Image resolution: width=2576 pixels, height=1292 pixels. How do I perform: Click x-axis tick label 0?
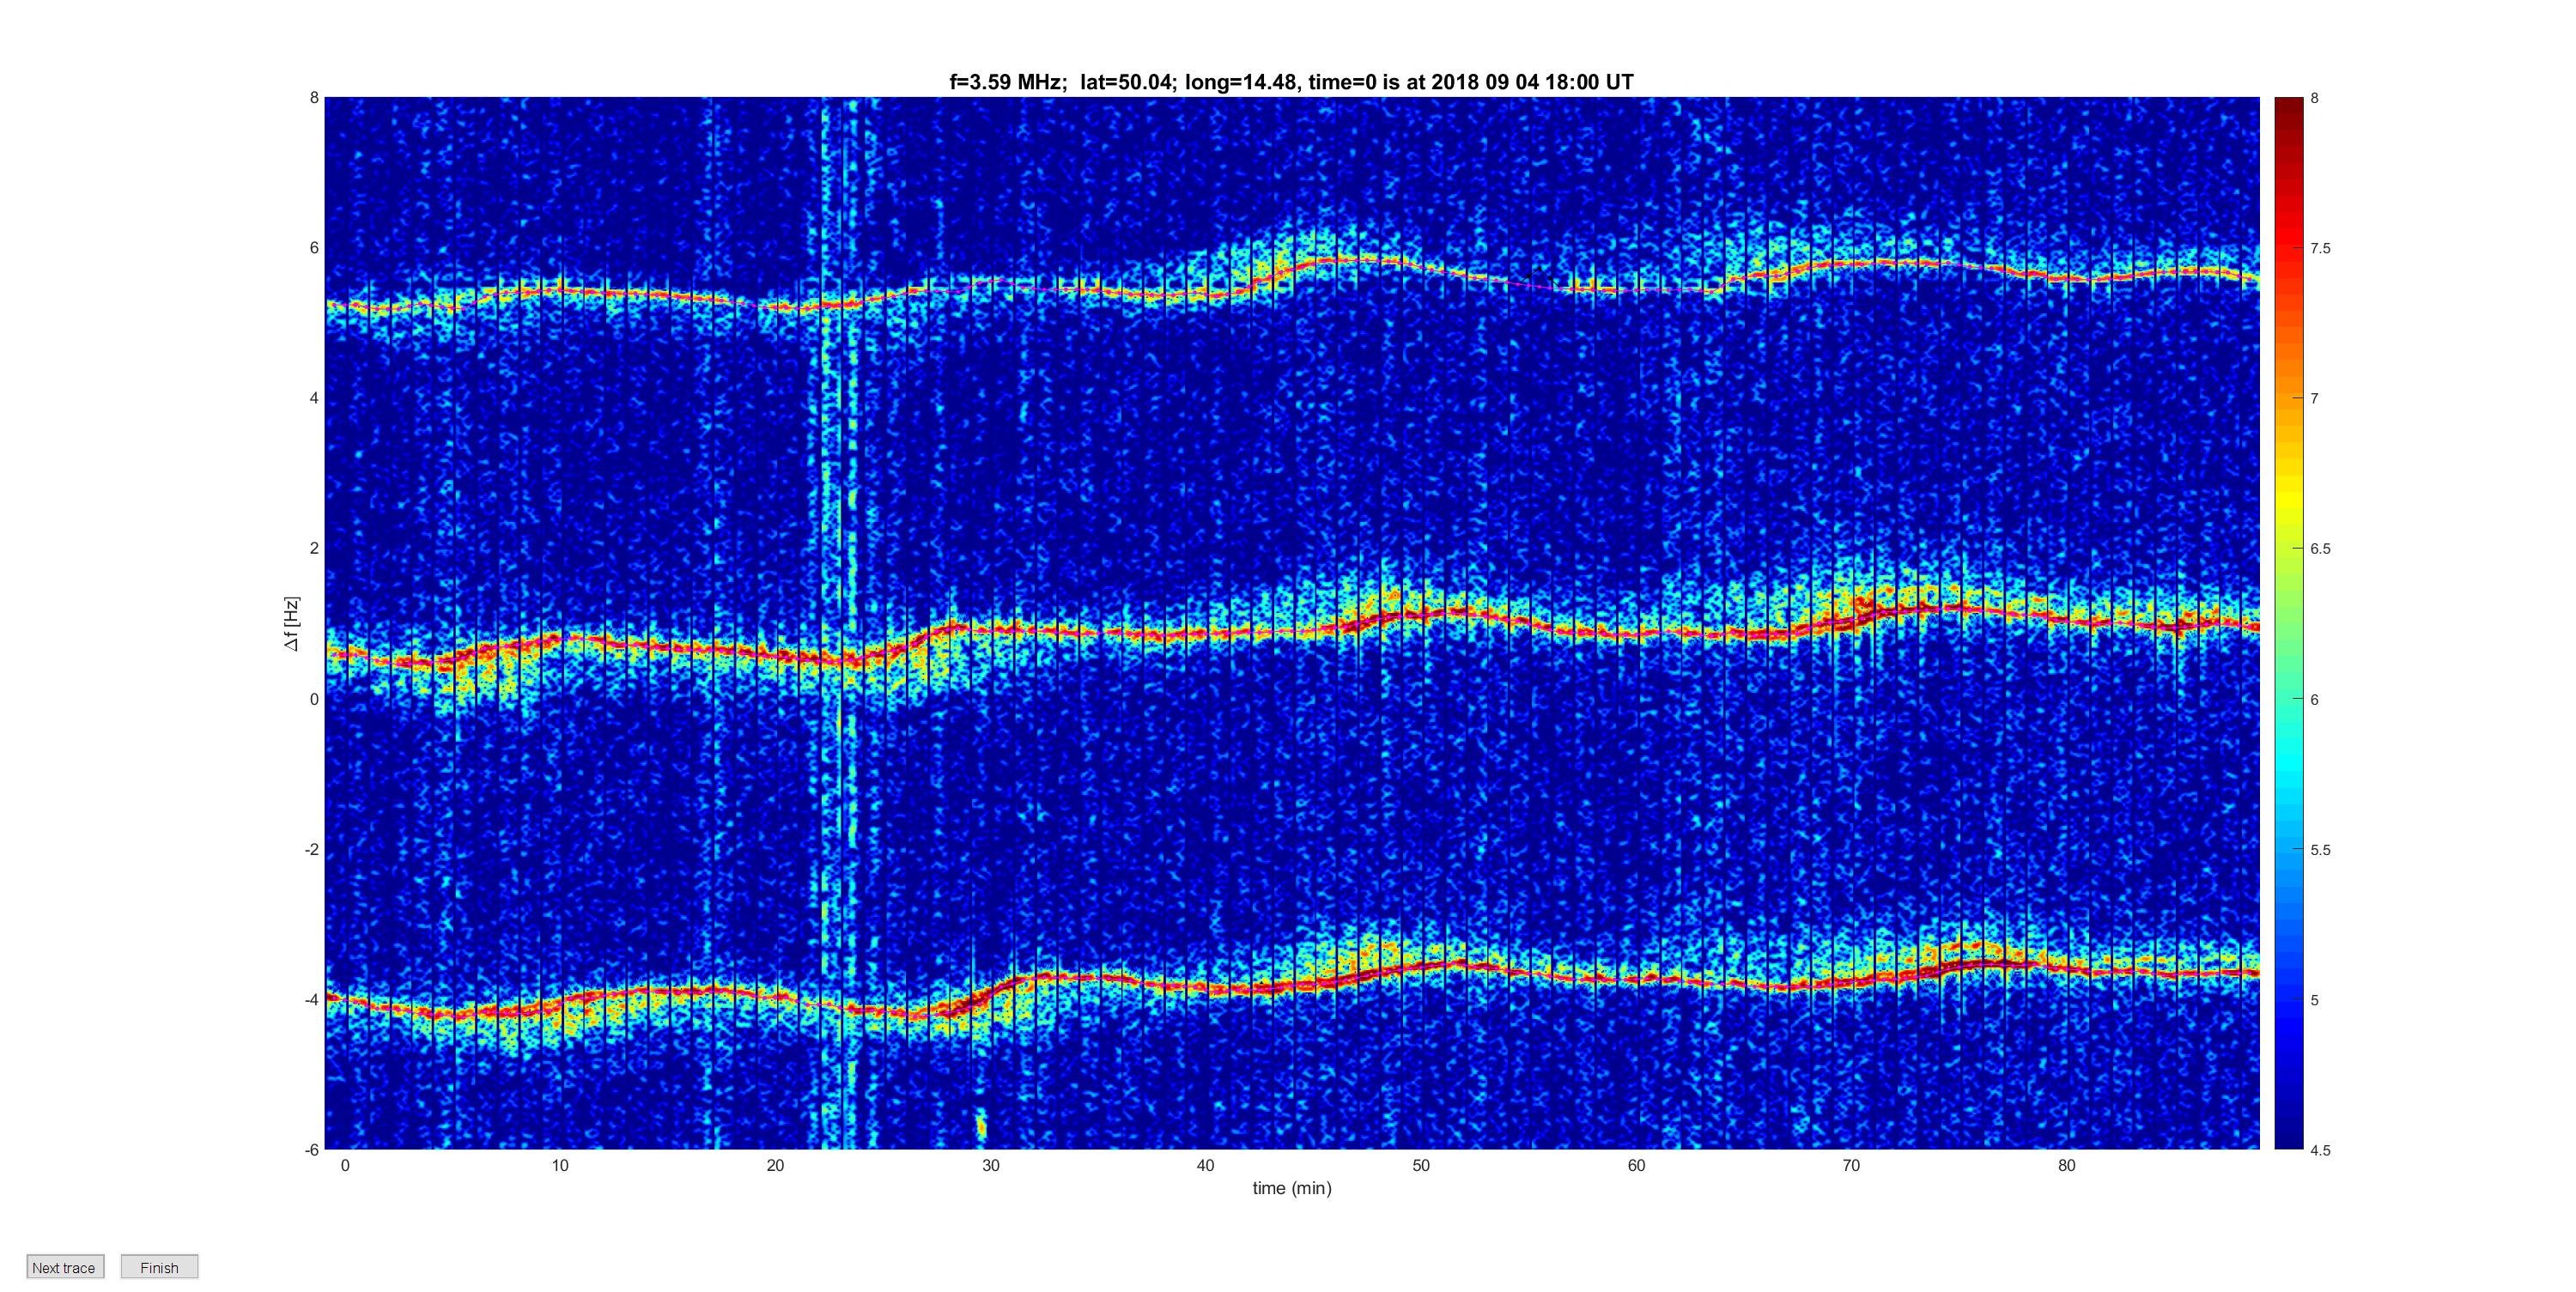pos(345,1165)
